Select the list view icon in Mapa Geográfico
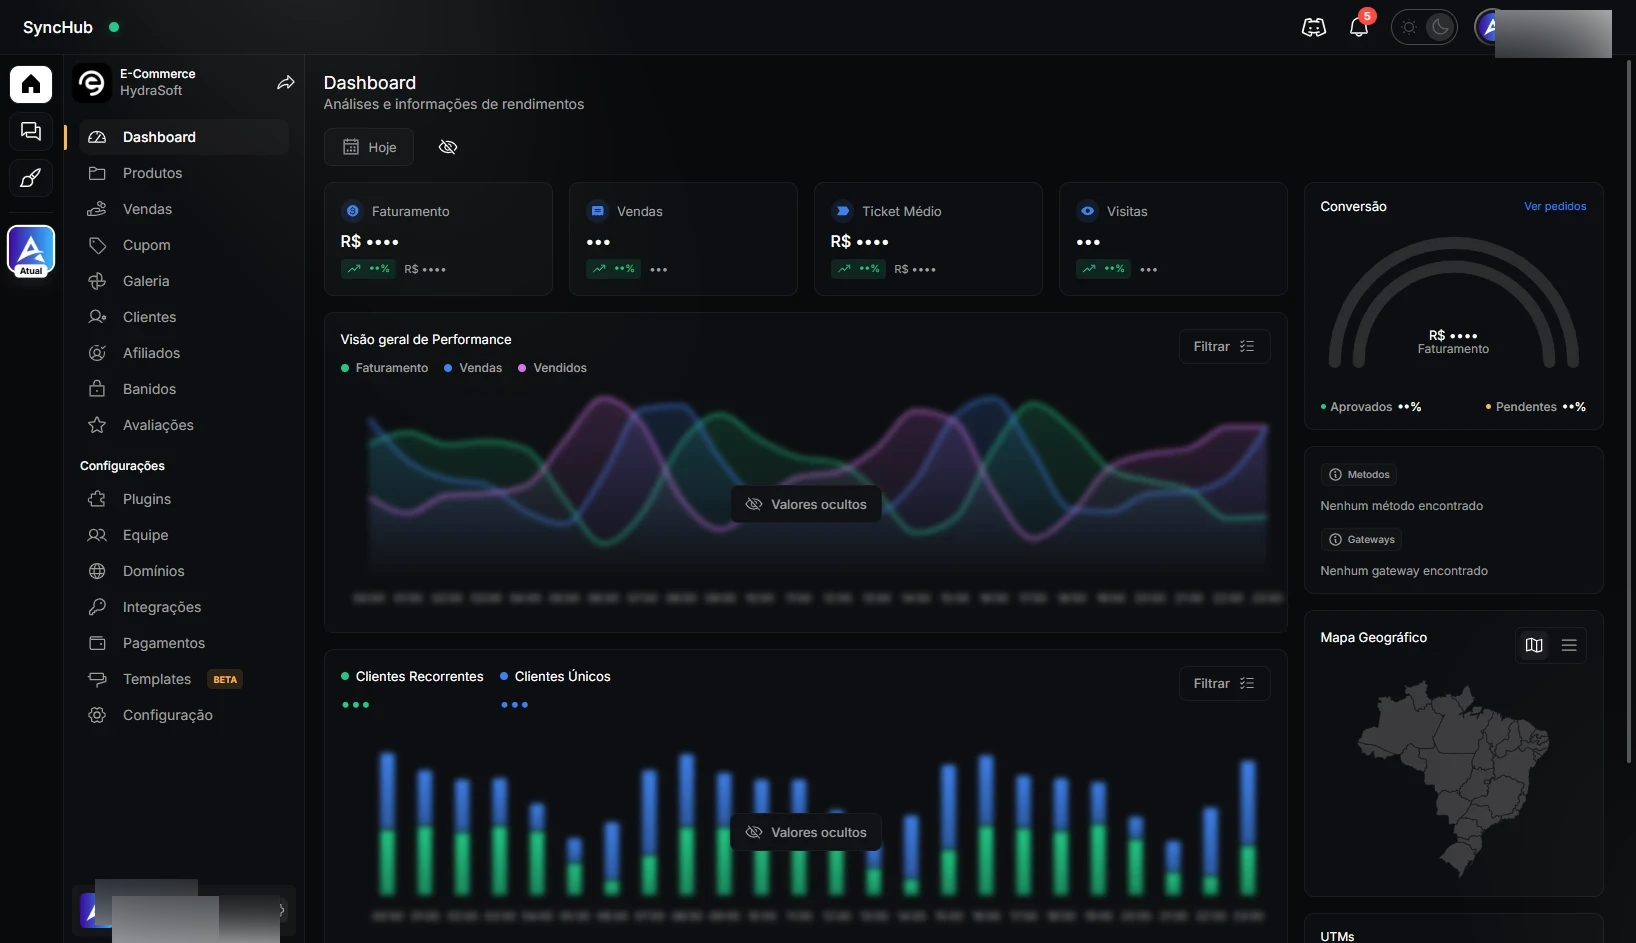Viewport: 1636px width, 943px height. click(1569, 645)
